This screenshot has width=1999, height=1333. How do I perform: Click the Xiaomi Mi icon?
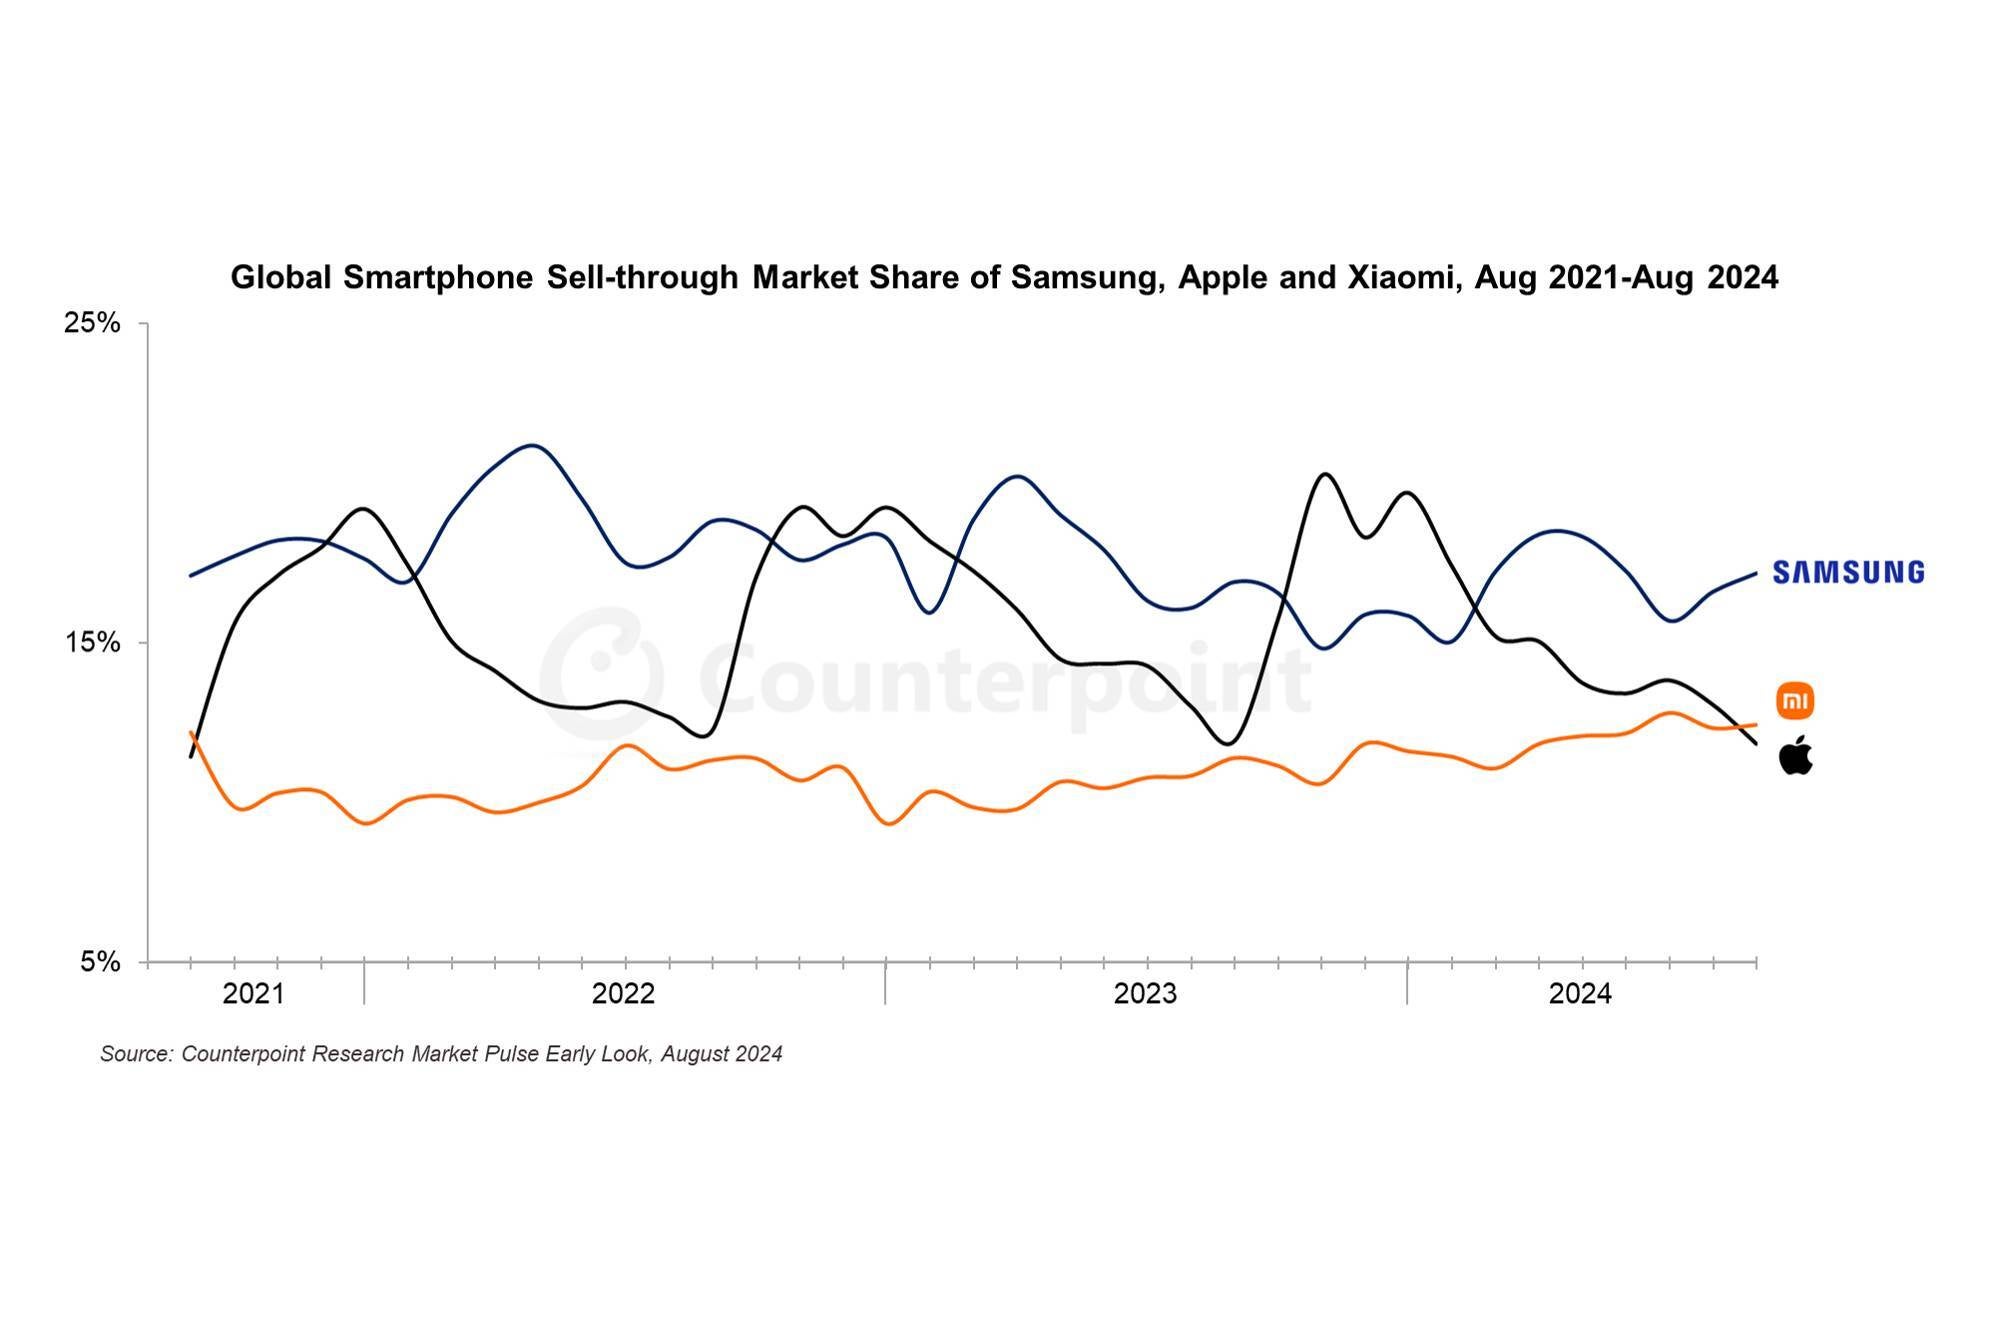(x=1818, y=695)
